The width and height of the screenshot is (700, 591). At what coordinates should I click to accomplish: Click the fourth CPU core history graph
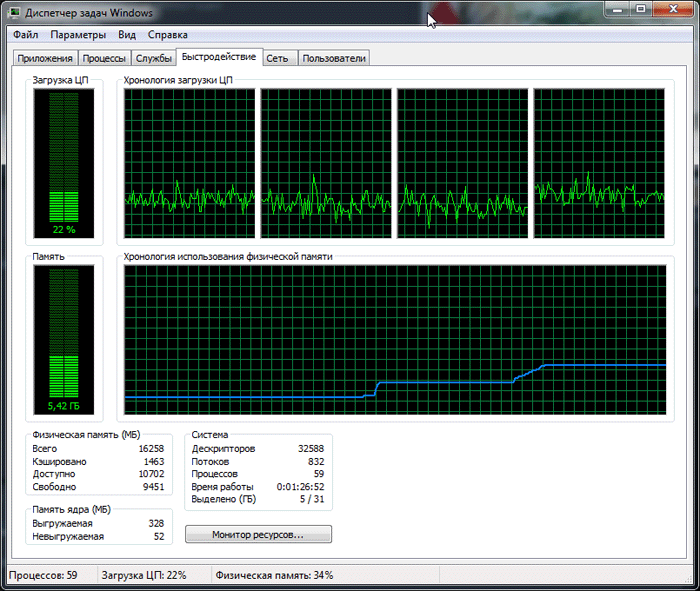(599, 163)
